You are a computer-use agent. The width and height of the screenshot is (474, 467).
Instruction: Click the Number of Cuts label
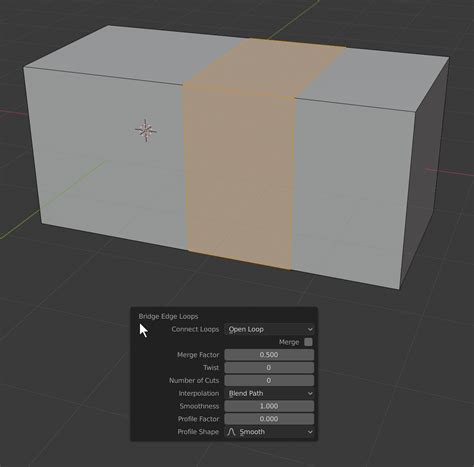click(194, 381)
